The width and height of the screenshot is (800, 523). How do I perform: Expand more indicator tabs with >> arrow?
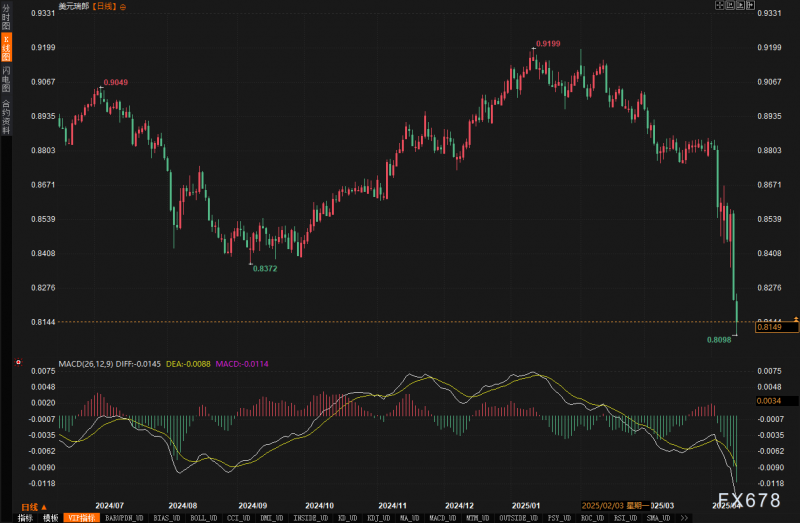coord(684,518)
